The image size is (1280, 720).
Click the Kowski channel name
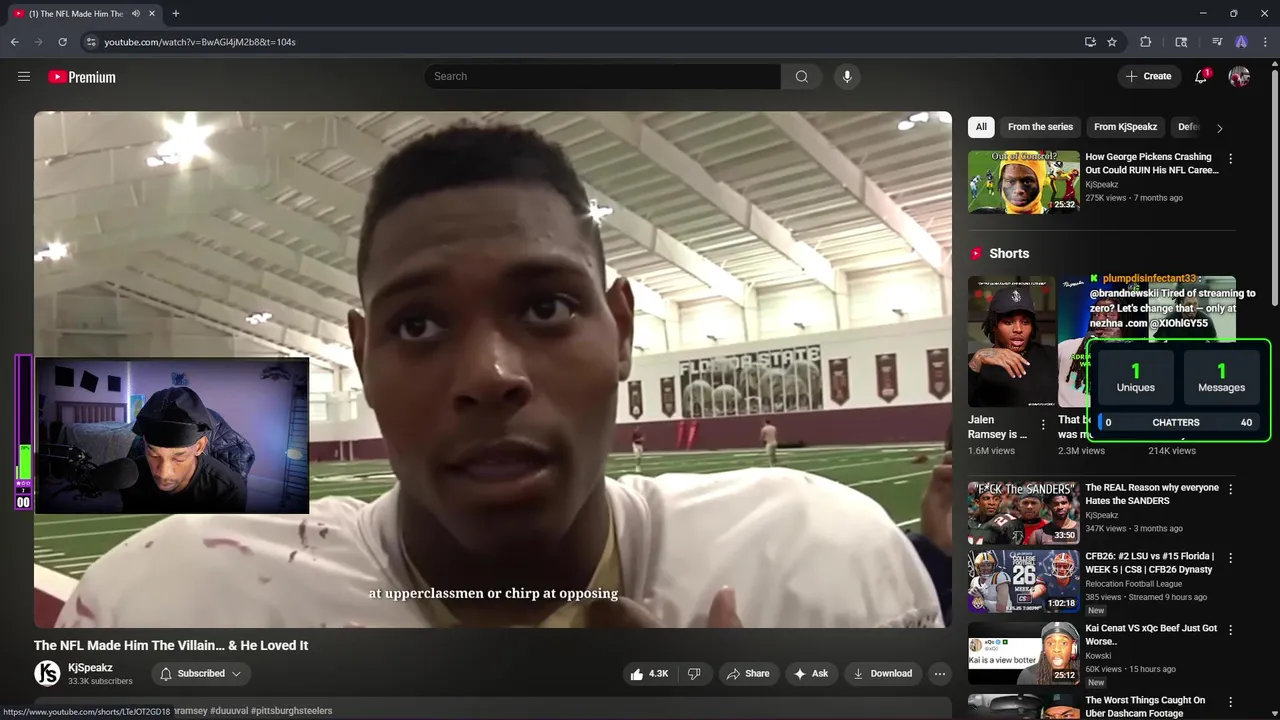pyautogui.click(x=1100, y=655)
